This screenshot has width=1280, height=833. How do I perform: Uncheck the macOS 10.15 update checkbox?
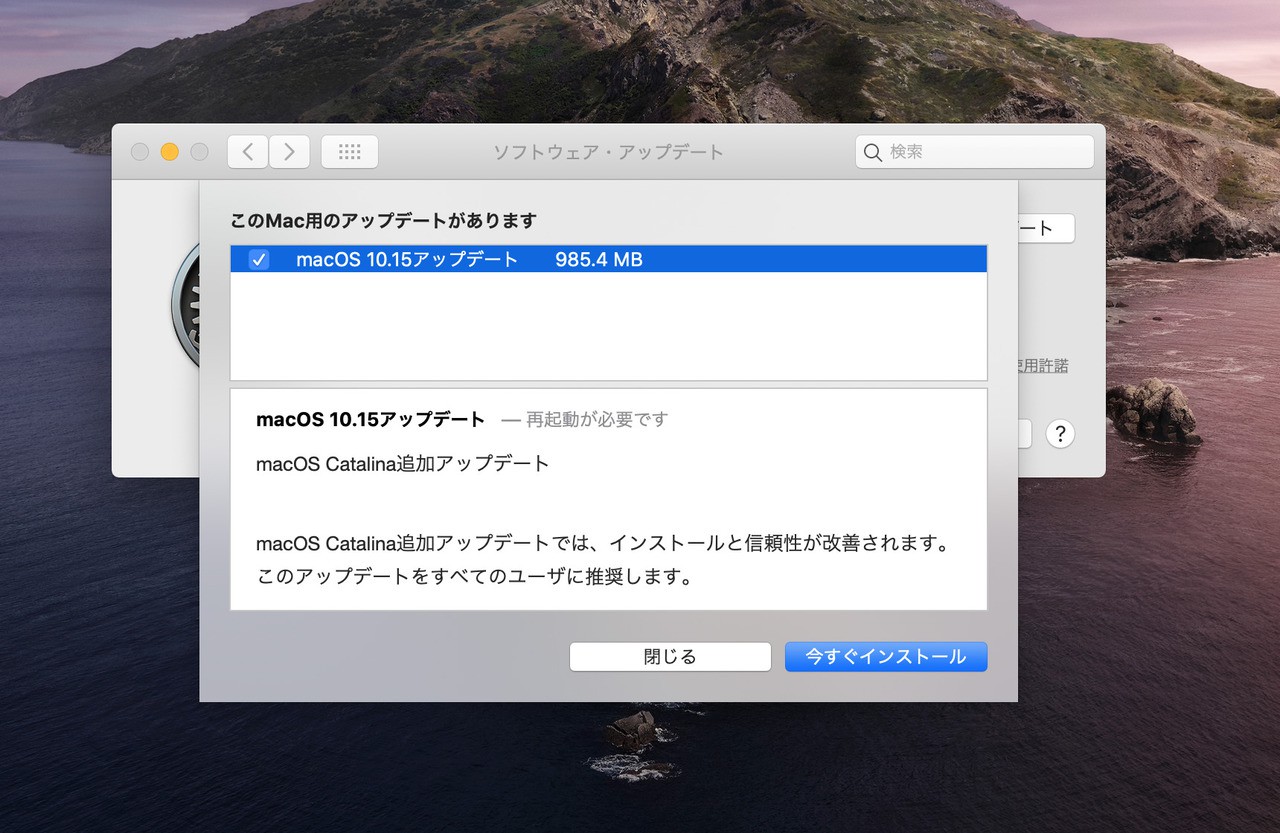[x=259, y=260]
